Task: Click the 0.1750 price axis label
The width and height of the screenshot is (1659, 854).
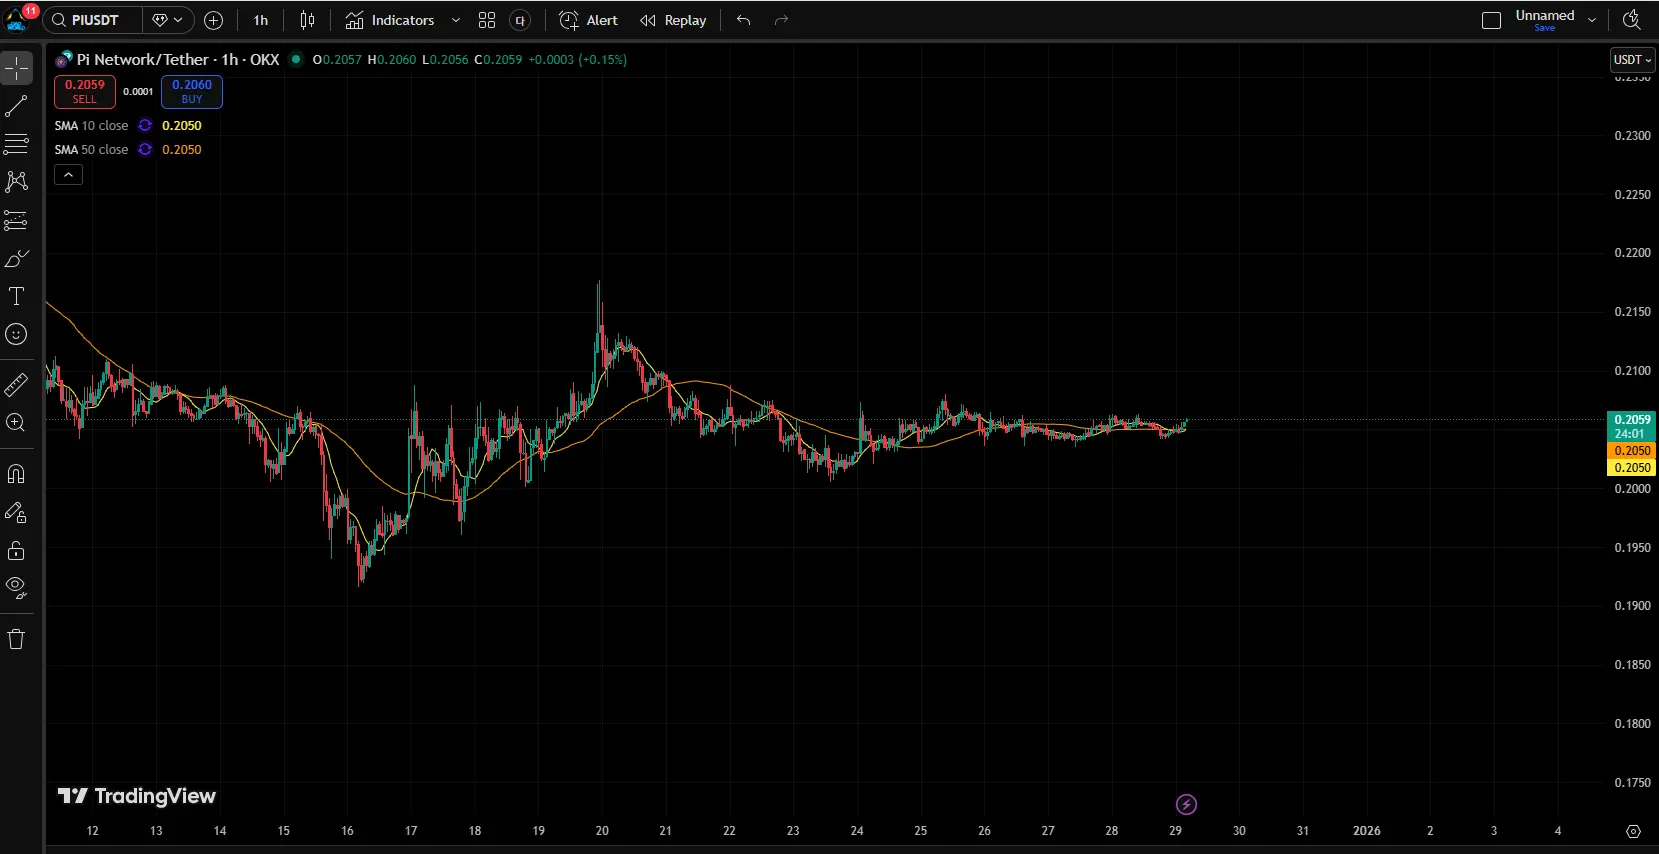Action: click(1632, 783)
